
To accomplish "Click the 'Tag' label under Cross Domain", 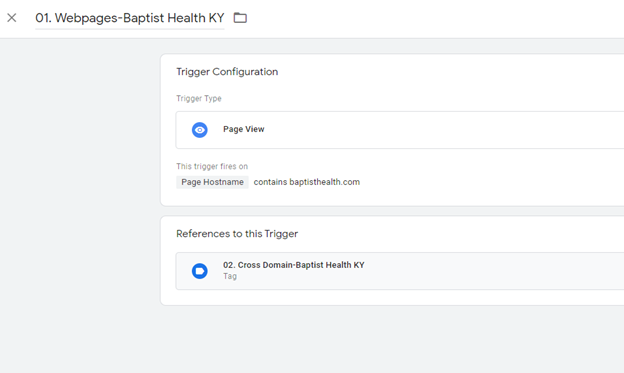I will (230, 276).
